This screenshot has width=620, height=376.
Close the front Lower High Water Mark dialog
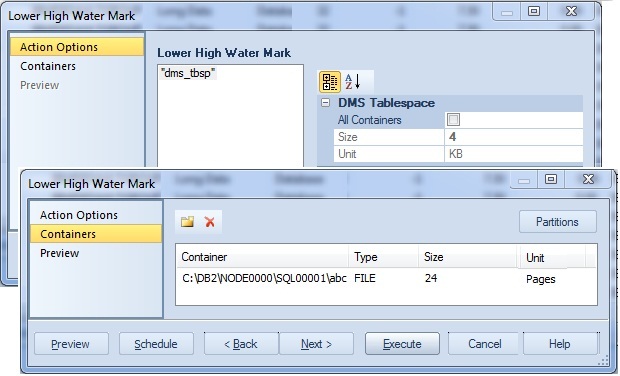[x=589, y=179]
